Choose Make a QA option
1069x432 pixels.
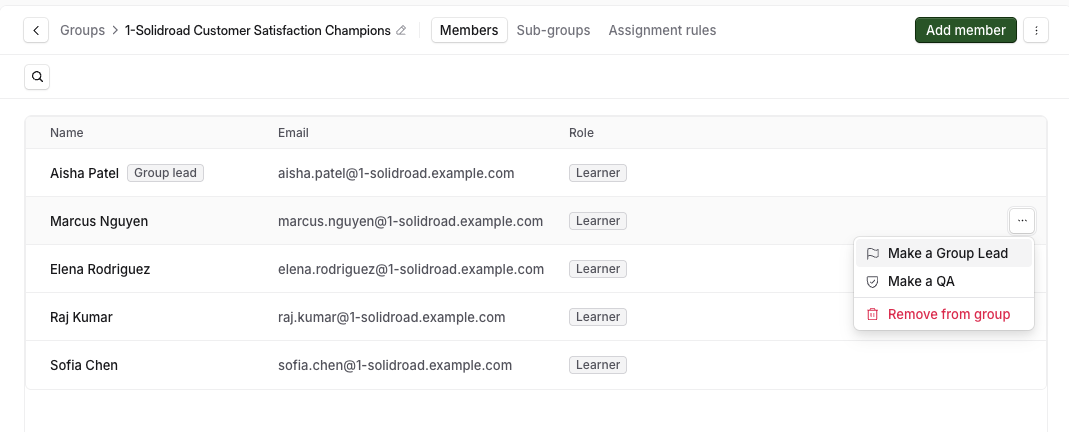click(944, 281)
